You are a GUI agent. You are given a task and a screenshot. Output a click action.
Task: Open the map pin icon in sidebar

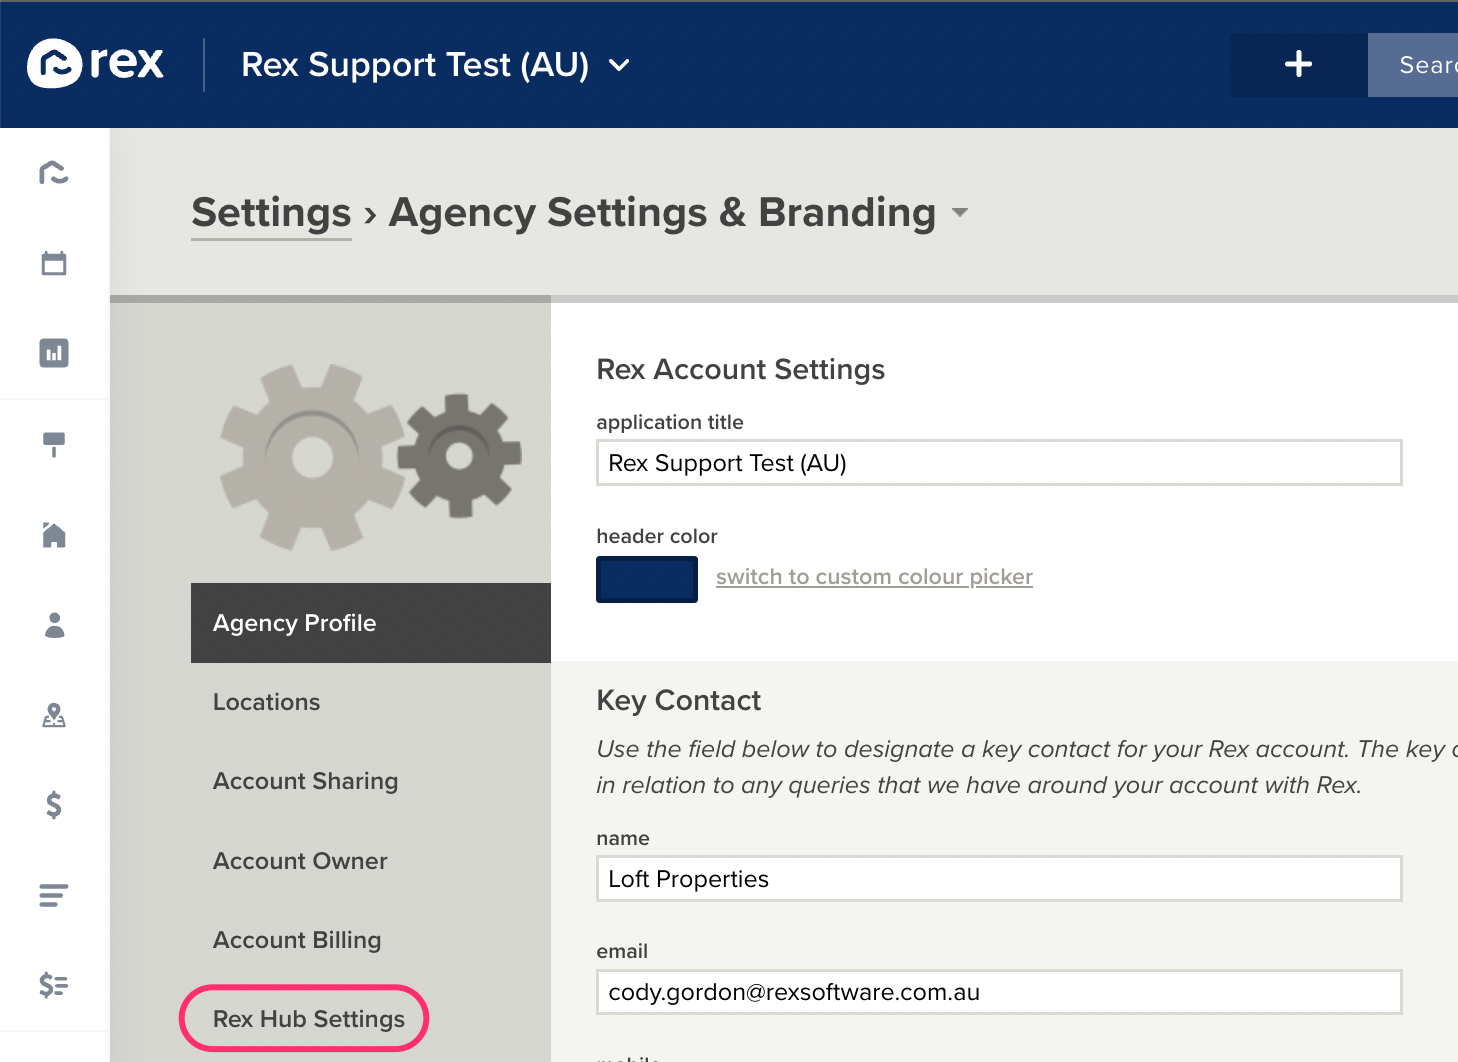tap(54, 715)
